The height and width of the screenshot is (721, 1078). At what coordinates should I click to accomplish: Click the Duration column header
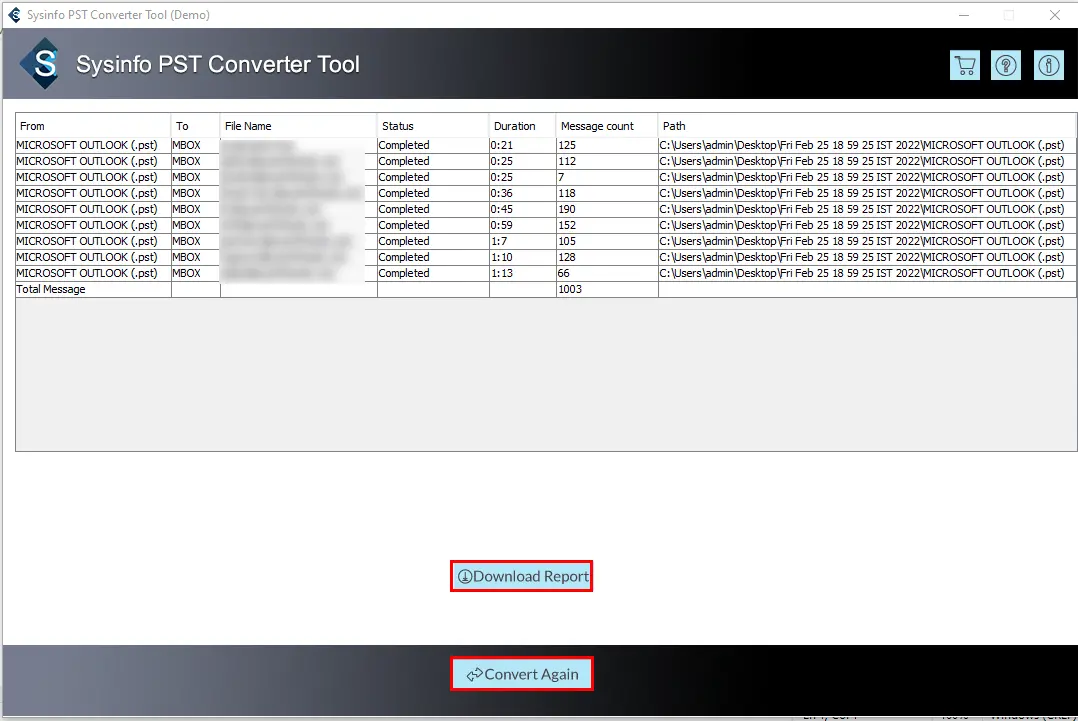click(521, 126)
